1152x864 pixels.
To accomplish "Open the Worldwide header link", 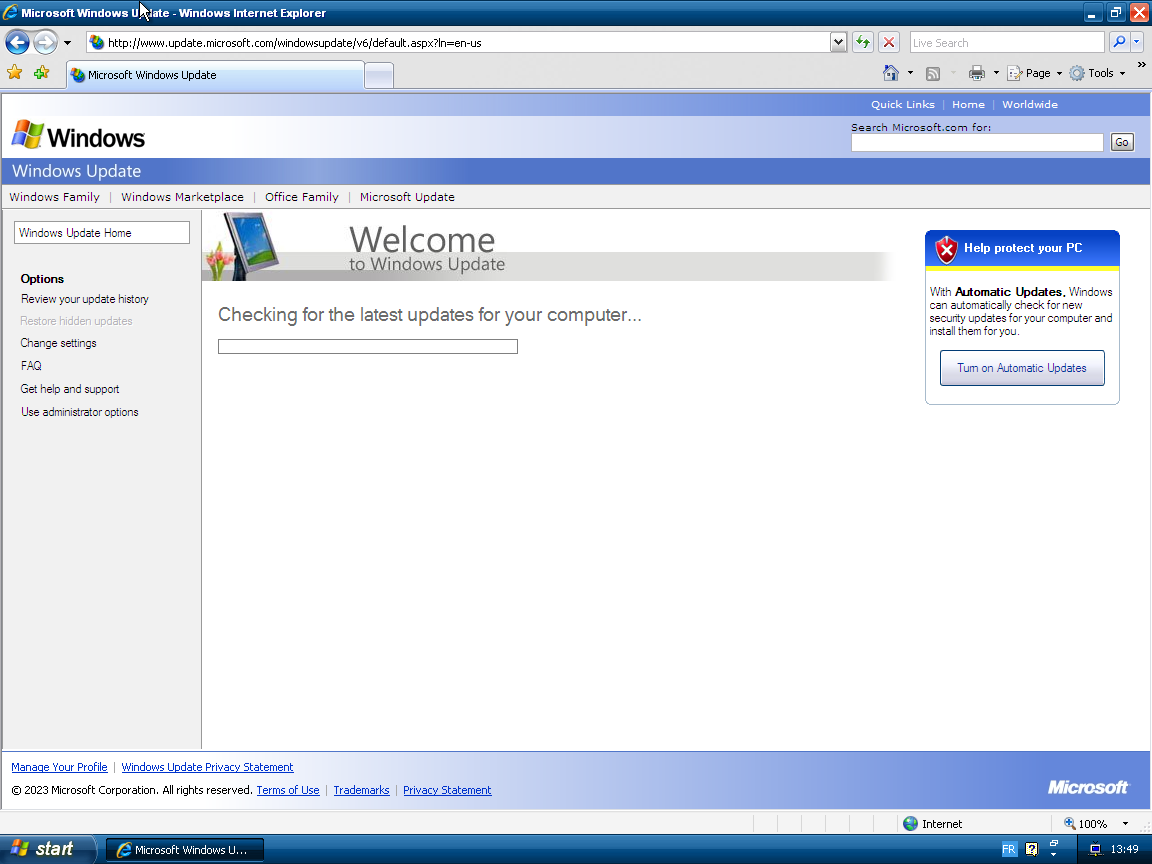I will coord(1030,104).
